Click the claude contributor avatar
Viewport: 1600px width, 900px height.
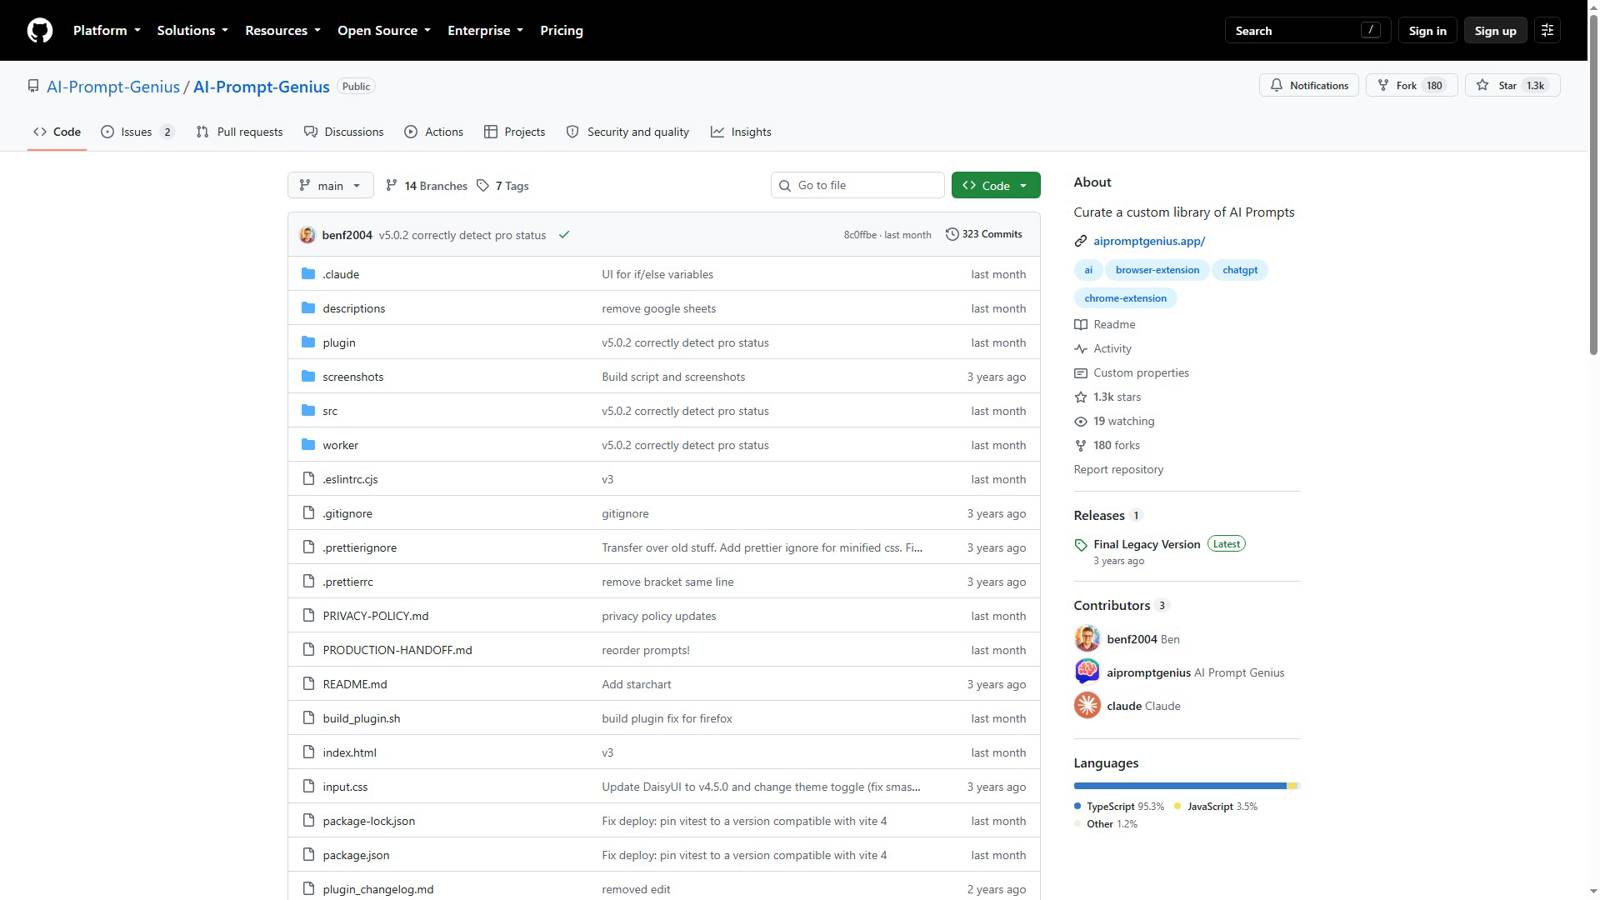(x=1087, y=705)
